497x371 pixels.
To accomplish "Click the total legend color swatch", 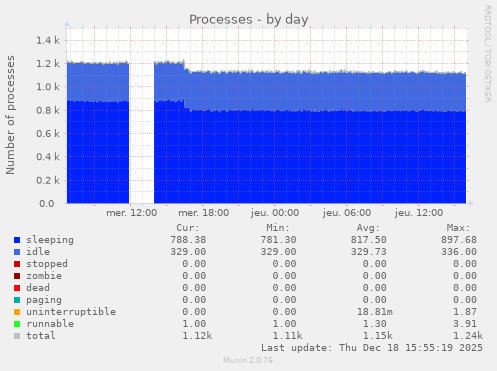I will (x=17, y=336).
